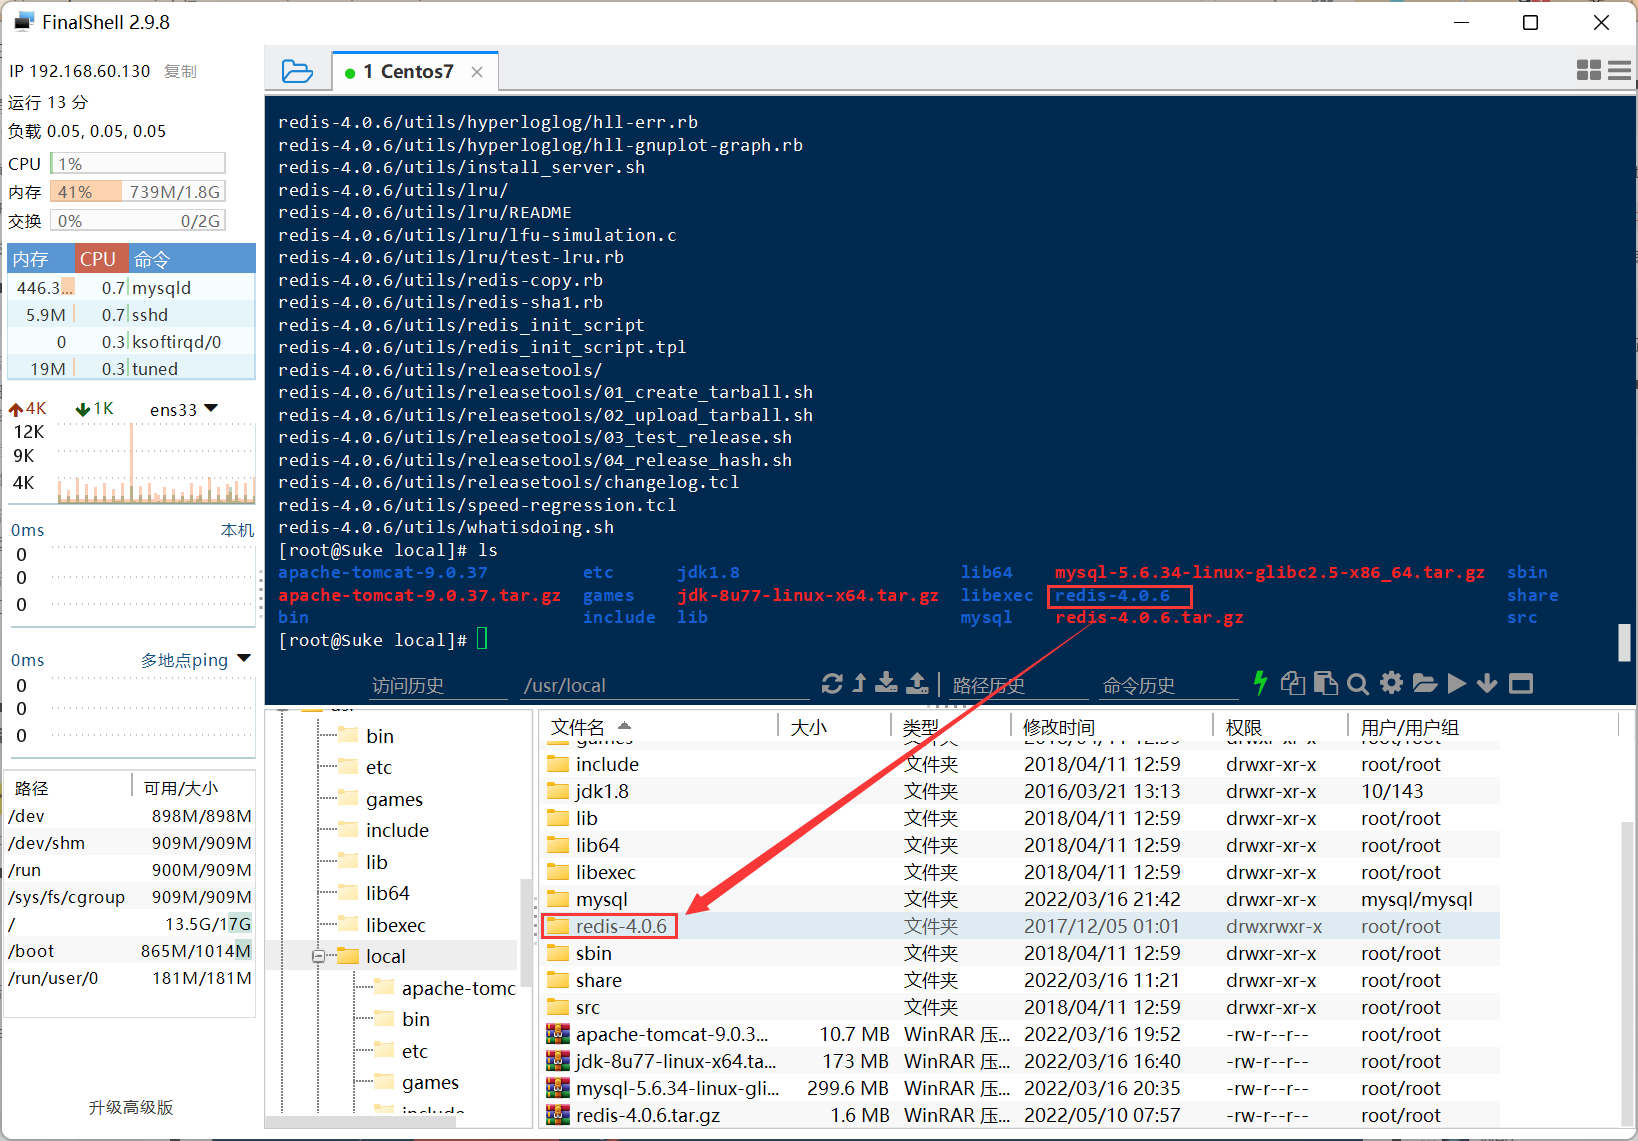The height and width of the screenshot is (1141, 1638).
Task: Click the search magnifier icon in terminal toolbar
Action: pos(1357,684)
